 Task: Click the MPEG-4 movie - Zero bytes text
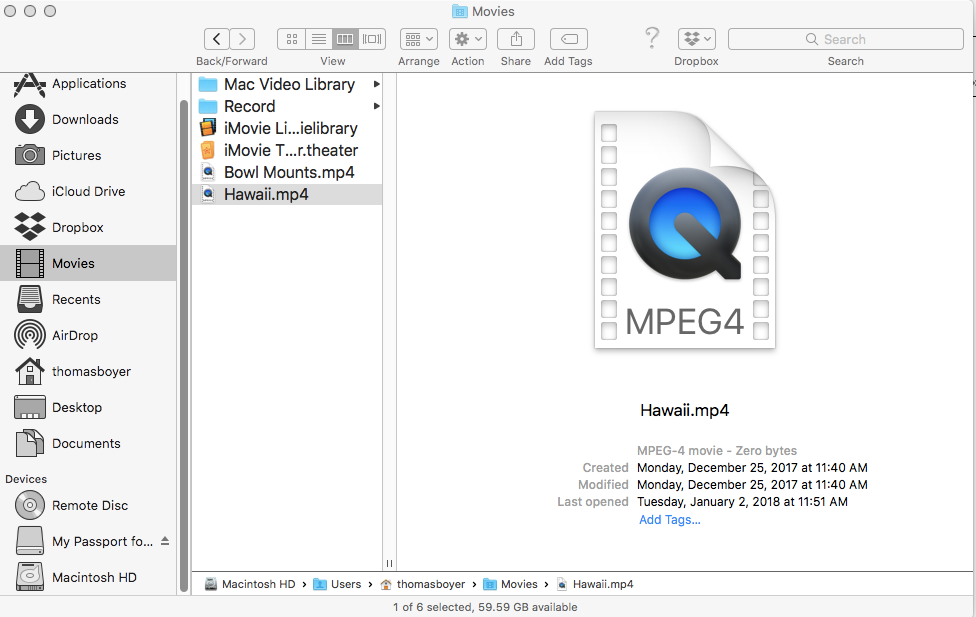tap(716, 451)
